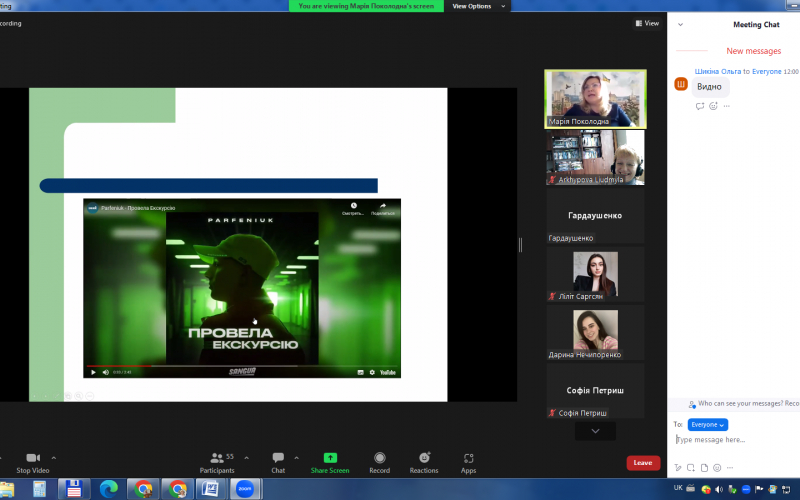Click the green Share Screen icon
The image size is (800, 500).
click(x=330, y=458)
